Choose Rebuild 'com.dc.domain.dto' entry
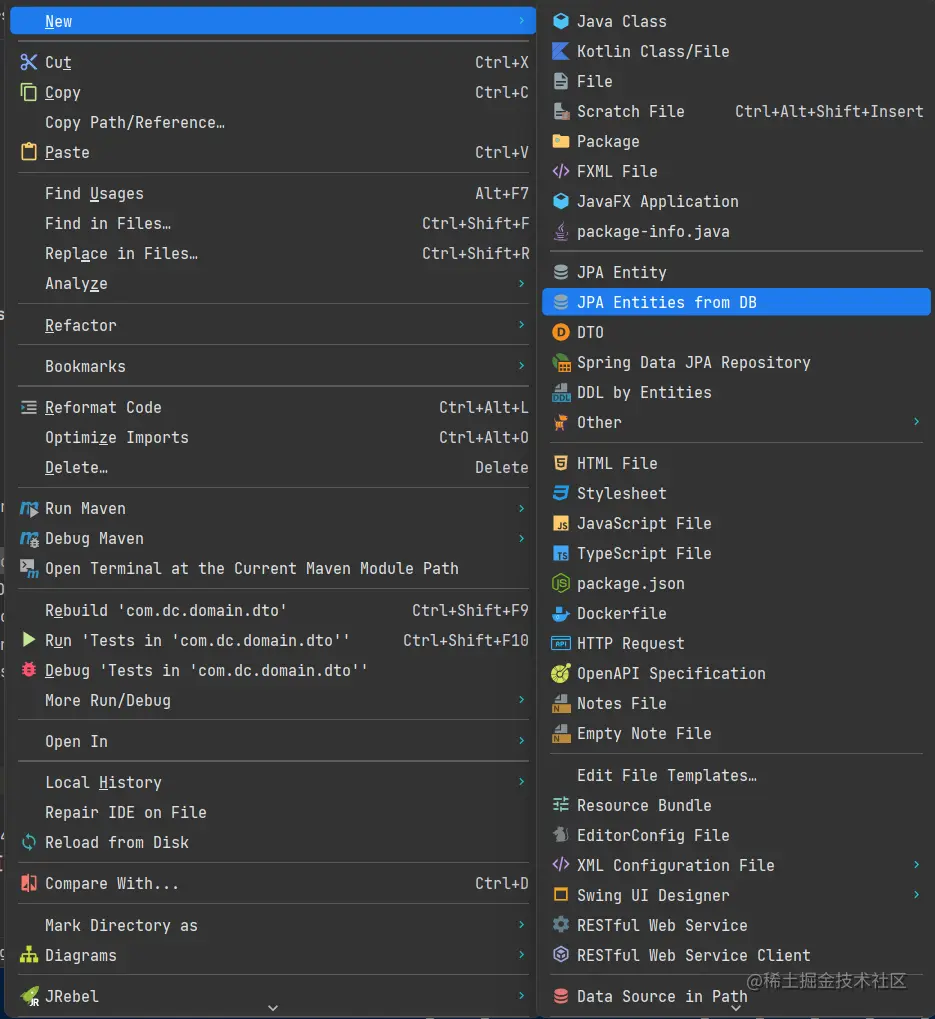The width and height of the screenshot is (935, 1019). click(273, 611)
